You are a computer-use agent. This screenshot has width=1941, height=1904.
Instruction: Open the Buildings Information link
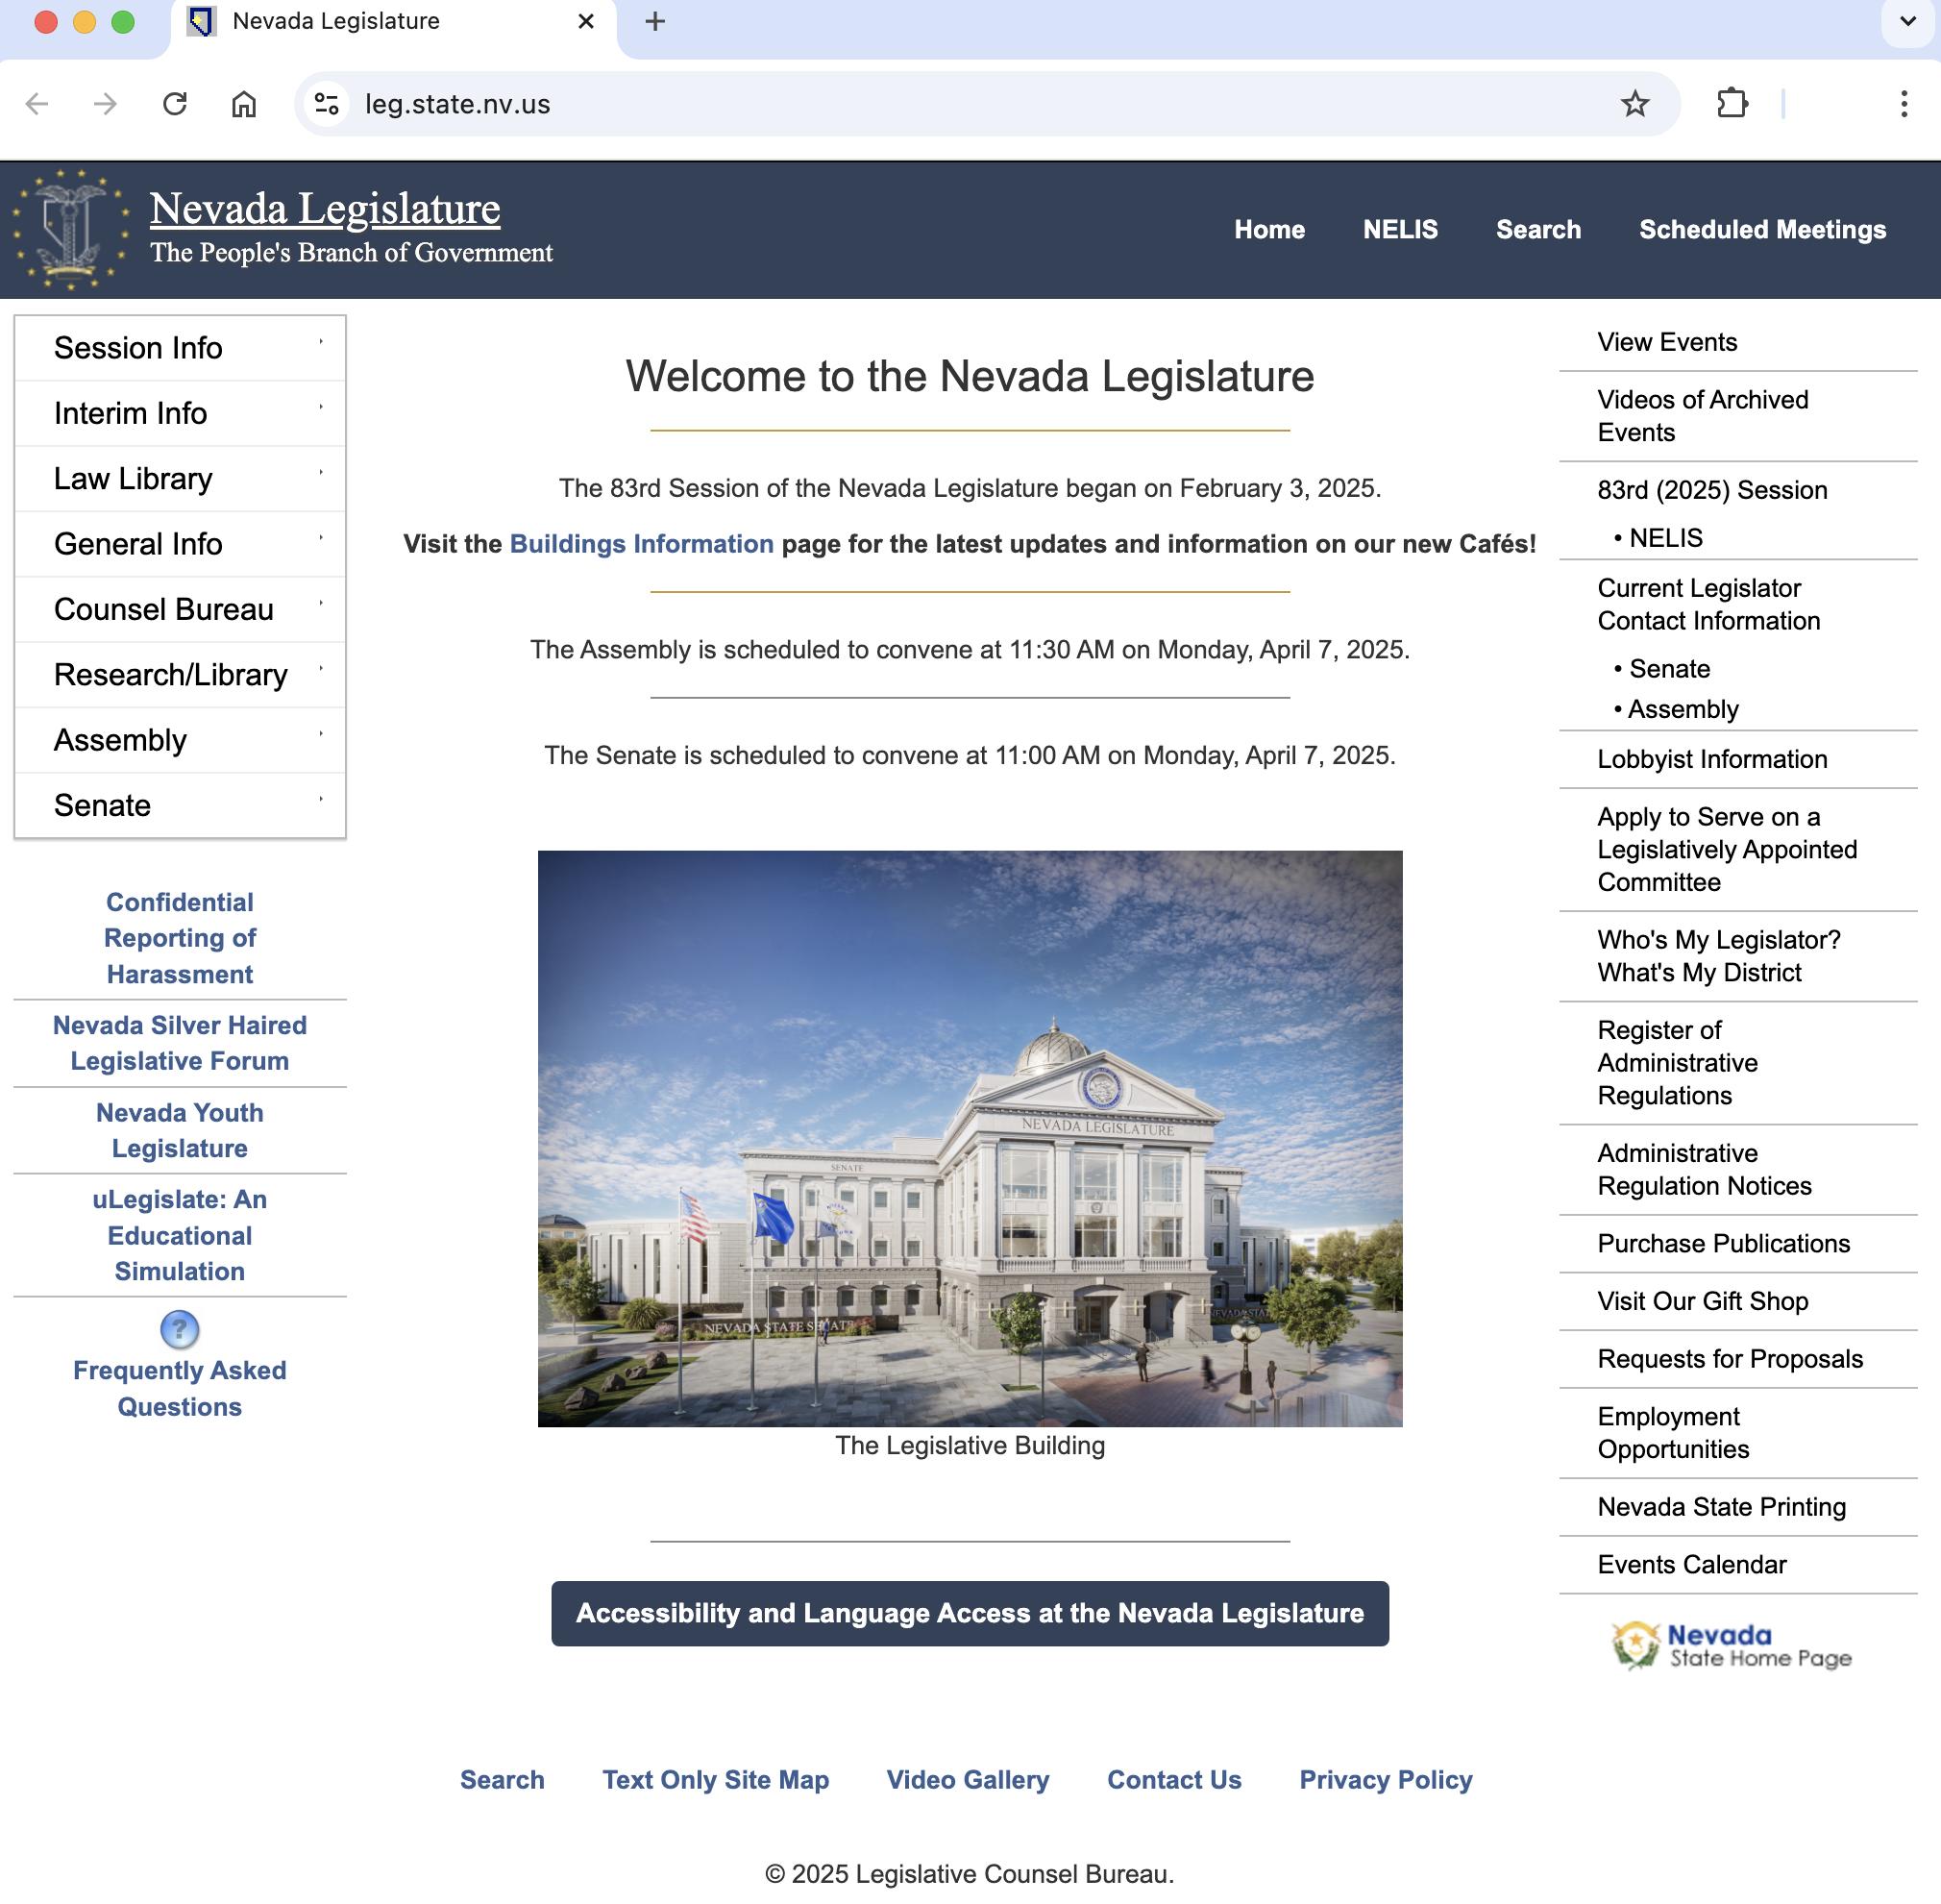point(641,544)
